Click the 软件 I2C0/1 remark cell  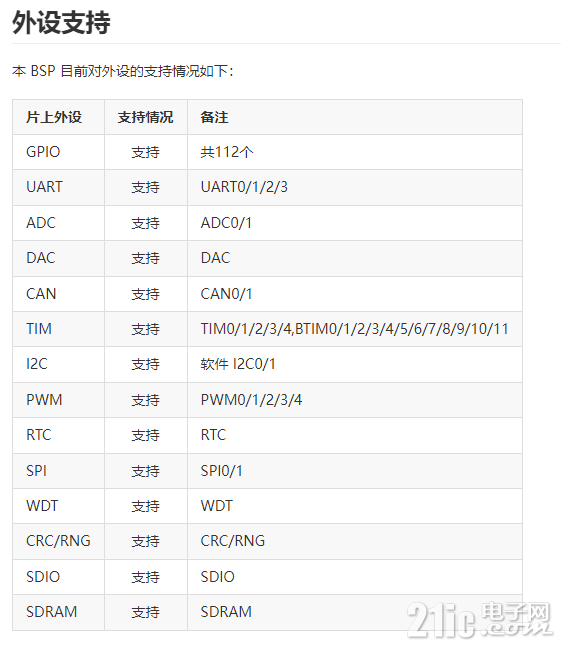(355, 364)
